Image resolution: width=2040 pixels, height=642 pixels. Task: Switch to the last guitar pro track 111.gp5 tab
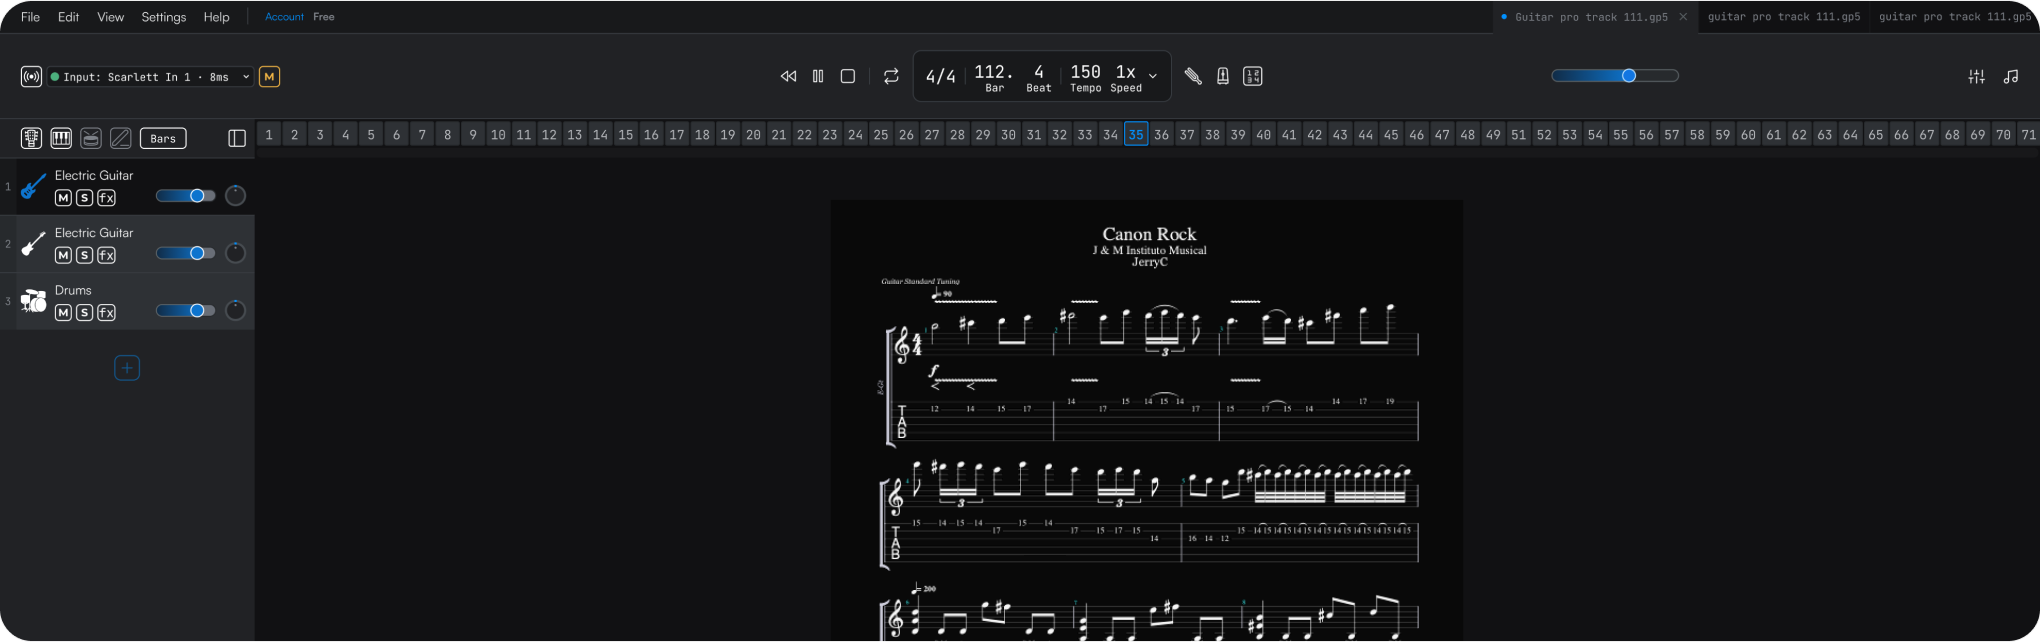1955,17
